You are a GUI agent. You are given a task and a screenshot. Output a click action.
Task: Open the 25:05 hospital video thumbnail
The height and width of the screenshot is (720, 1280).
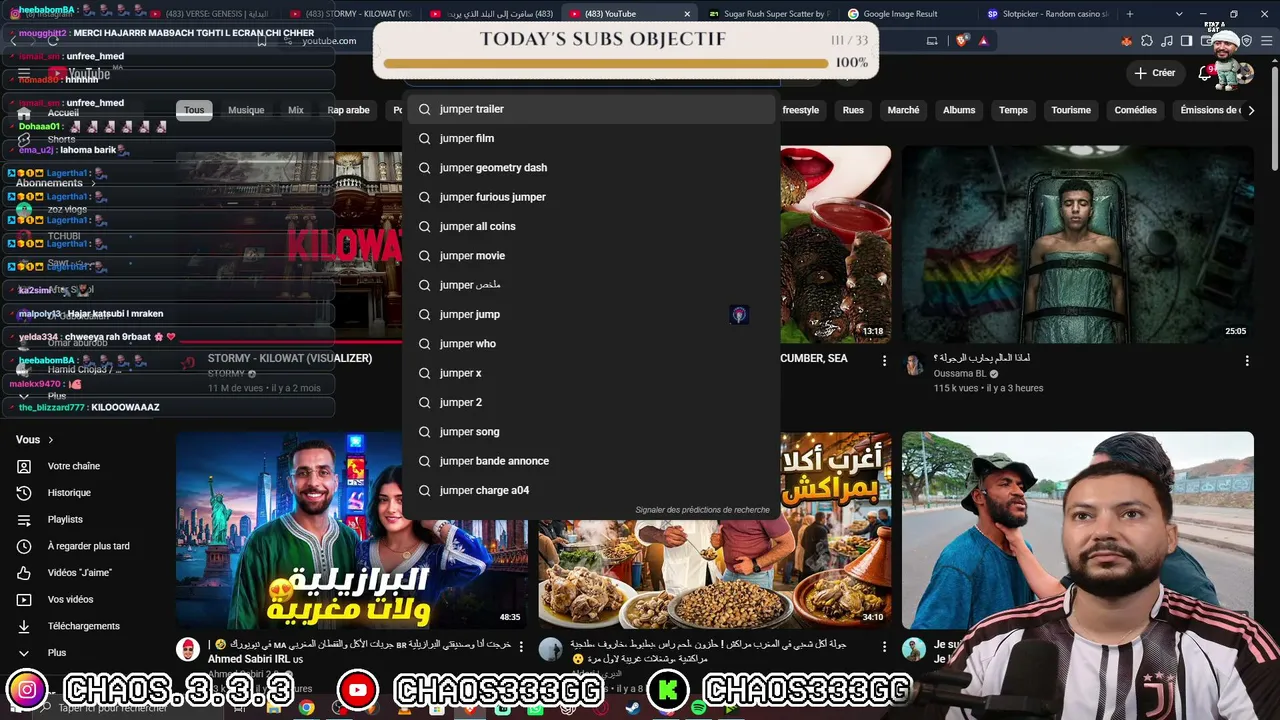coord(1078,245)
